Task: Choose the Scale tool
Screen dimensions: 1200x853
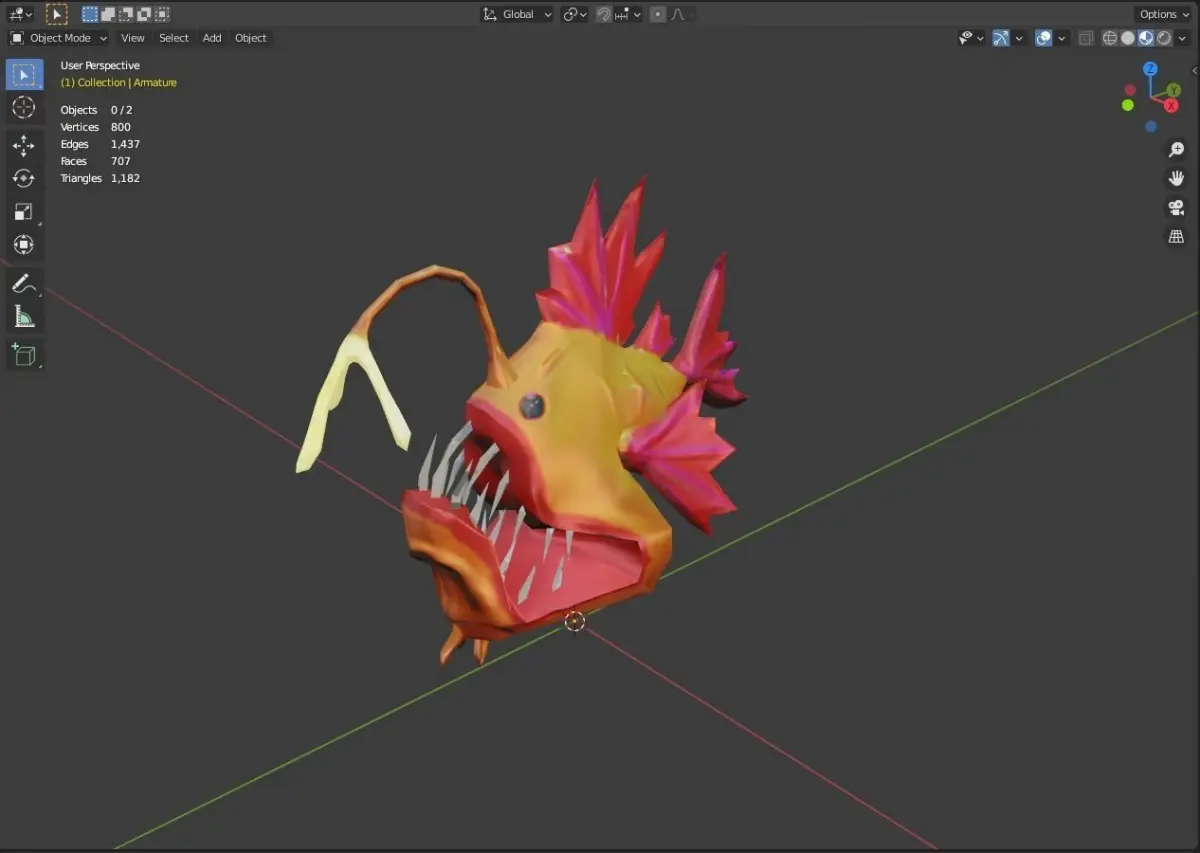Action: click(24, 212)
